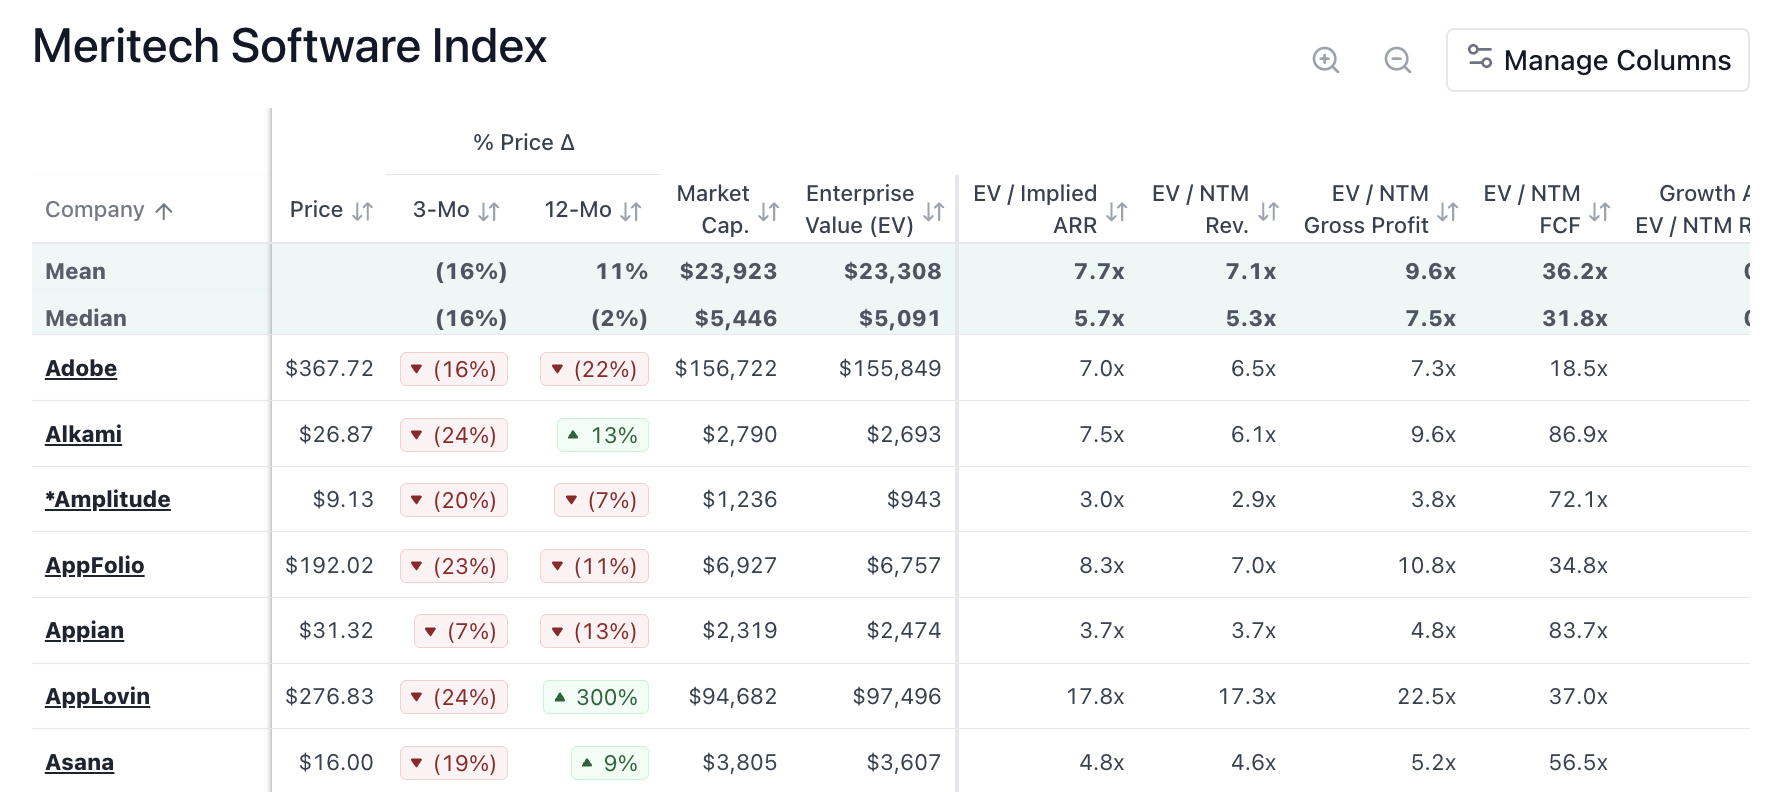Open the Appian company link
1788x792 pixels.
pos(84,630)
